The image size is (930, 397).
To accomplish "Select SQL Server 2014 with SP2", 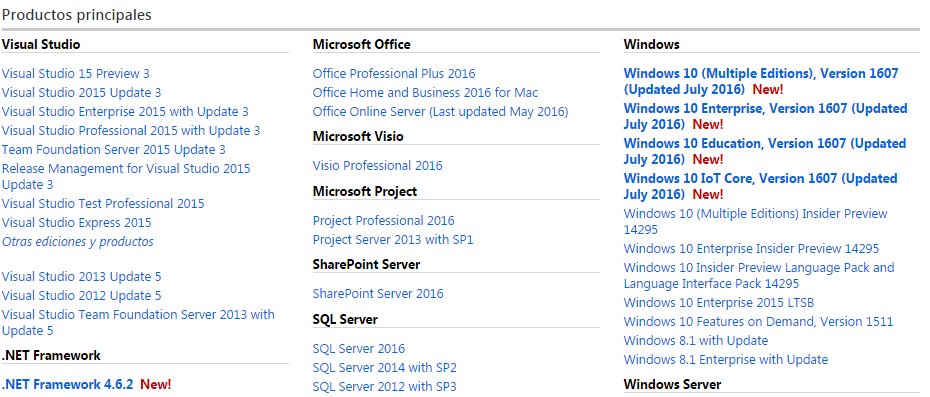I will coord(384,368).
